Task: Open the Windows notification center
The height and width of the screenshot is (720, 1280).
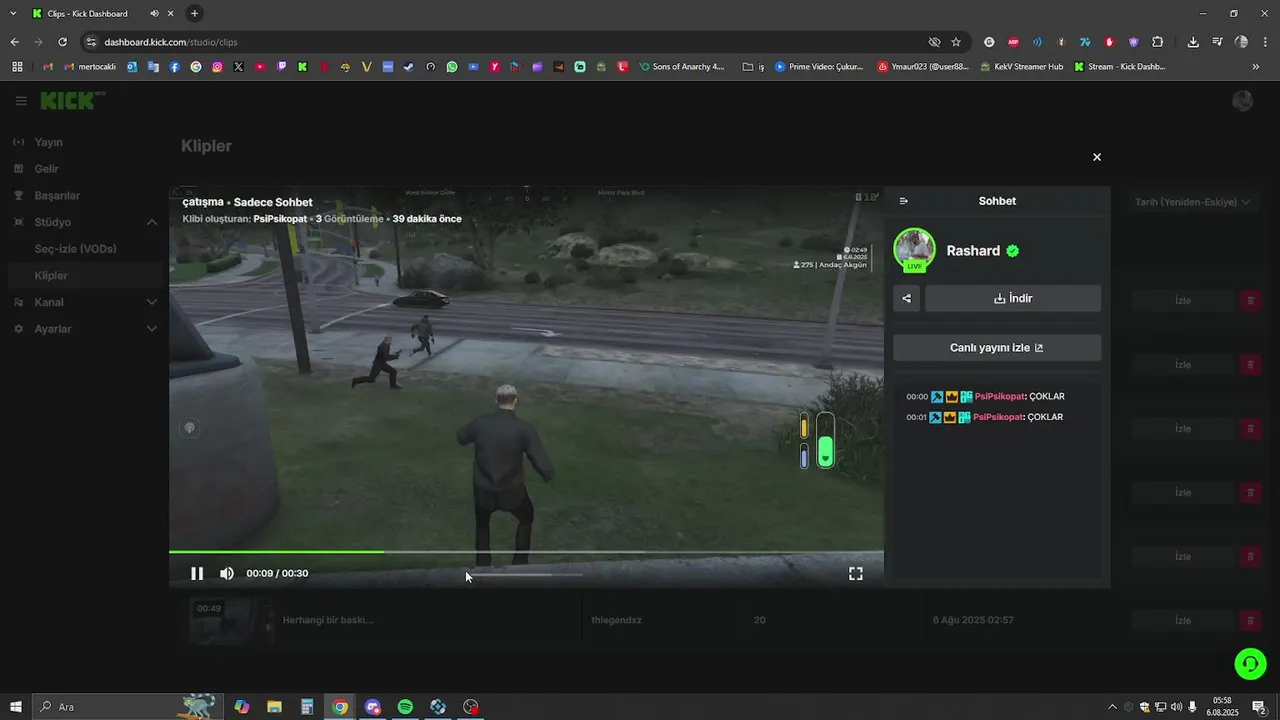Action: (x=1260, y=707)
